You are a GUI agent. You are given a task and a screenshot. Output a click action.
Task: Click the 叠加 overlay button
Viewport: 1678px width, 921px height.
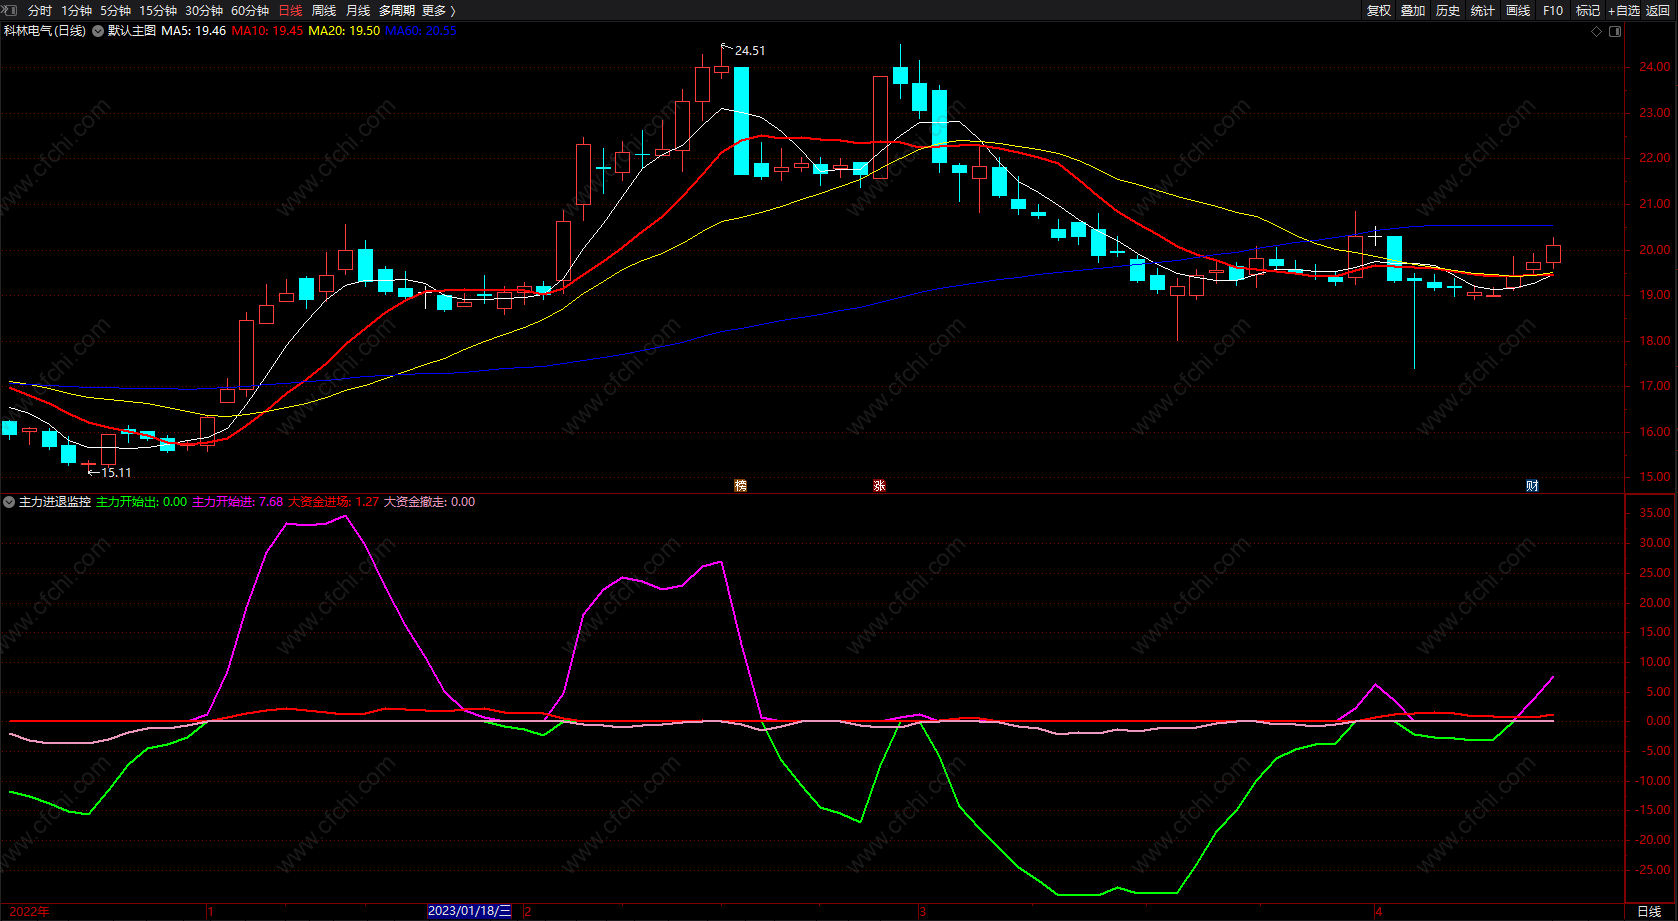1413,11
